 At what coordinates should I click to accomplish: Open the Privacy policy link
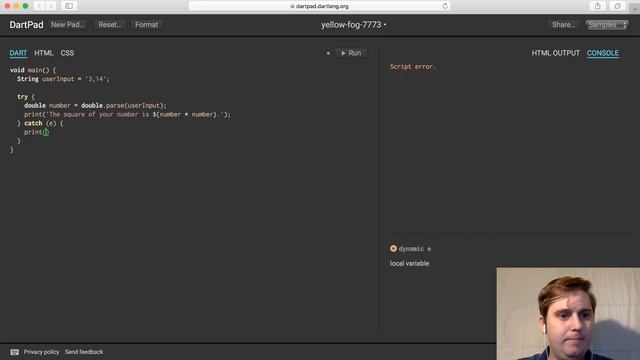pyautogui.click(x=41, y=352)
